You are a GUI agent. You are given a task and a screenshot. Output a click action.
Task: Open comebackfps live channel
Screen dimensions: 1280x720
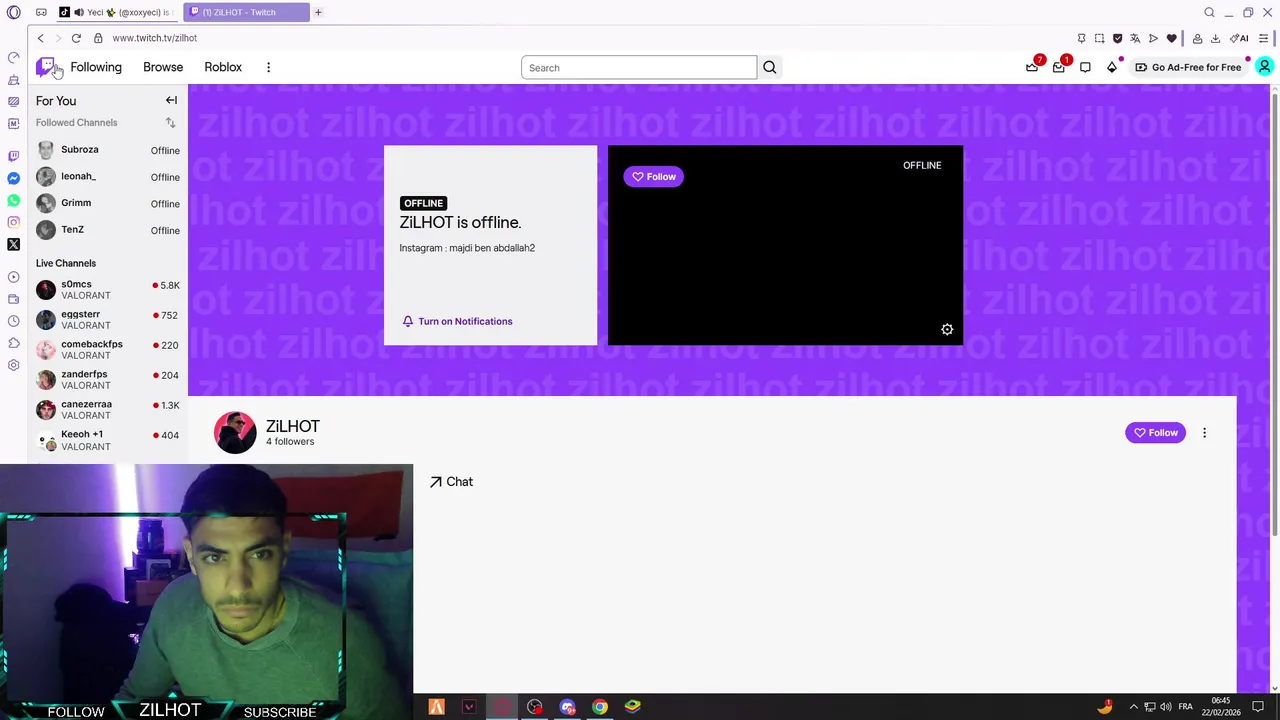point(108,350)
